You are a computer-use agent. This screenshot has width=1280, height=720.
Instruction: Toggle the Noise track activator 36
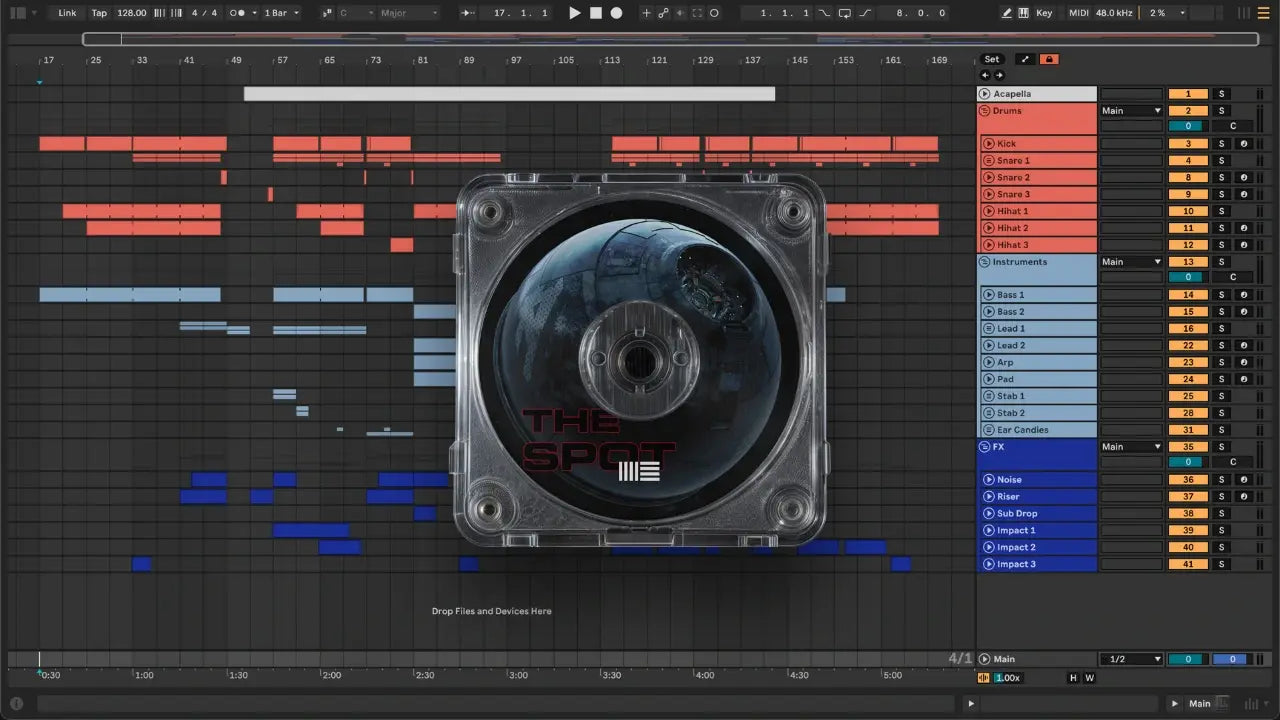pos(1188,480)
